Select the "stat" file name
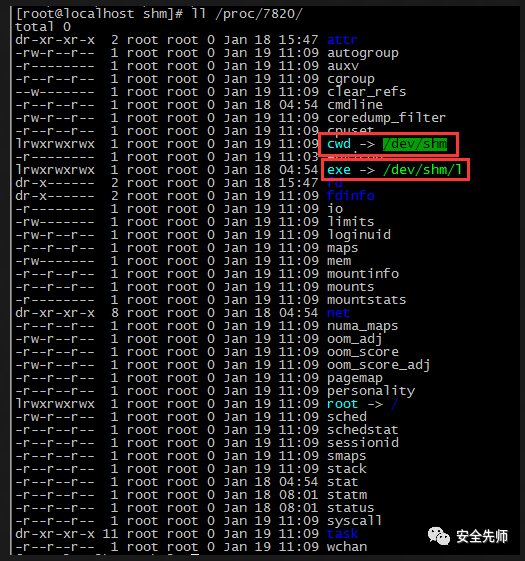 click(342, 482)
